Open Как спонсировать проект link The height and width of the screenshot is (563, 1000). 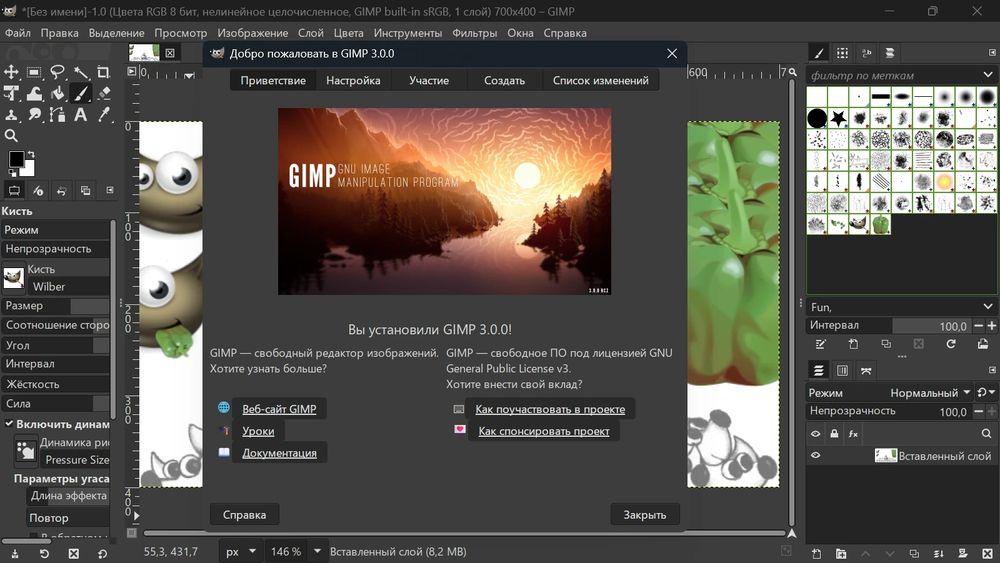click(x=544, y=431)
